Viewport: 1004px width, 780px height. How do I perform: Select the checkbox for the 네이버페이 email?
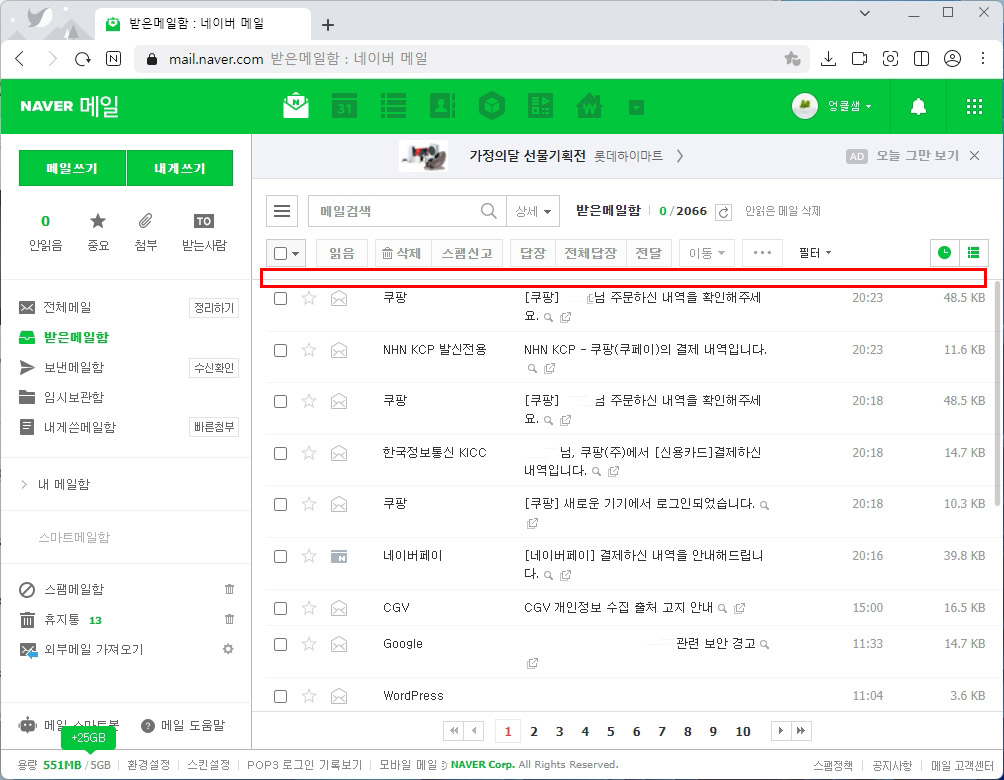(280, 556)
